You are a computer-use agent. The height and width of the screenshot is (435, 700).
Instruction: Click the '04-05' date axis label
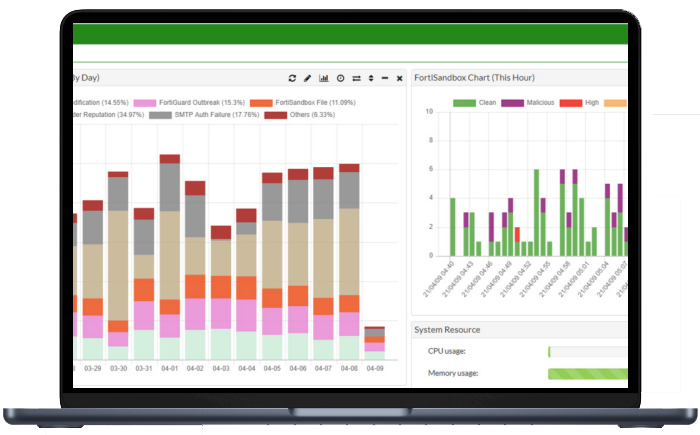pyautogui.click(x=272, y=368)
